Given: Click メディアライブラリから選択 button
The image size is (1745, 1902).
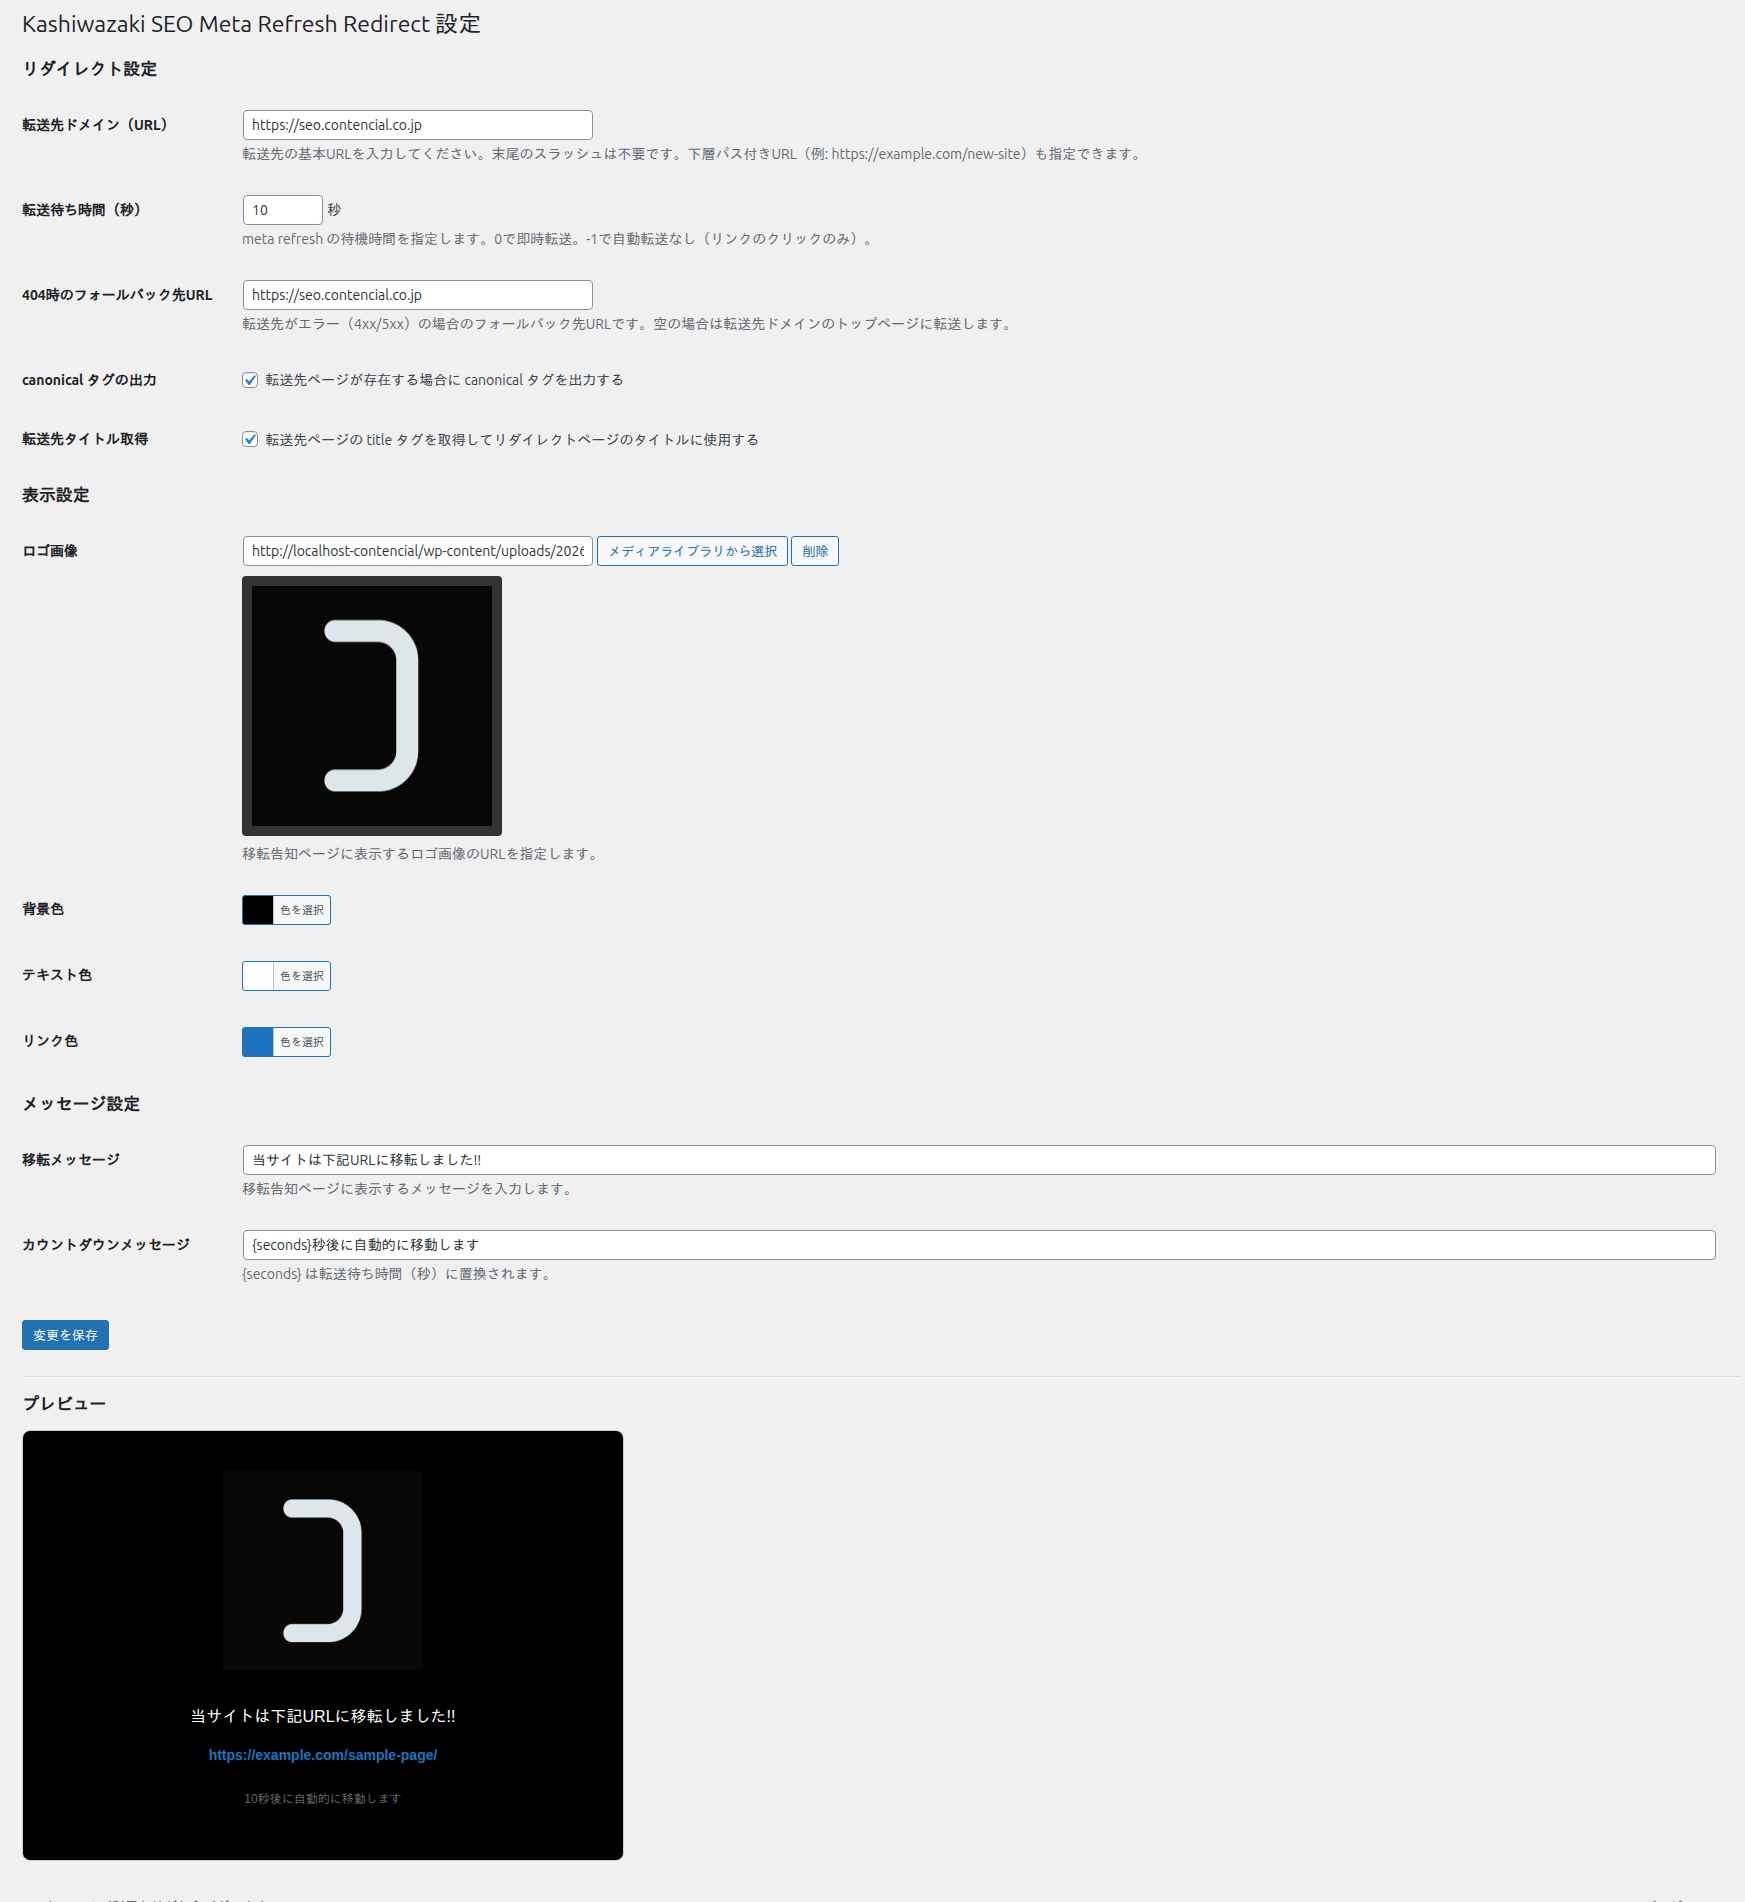Looking at the screenshot, I should (x=692, y=551).
